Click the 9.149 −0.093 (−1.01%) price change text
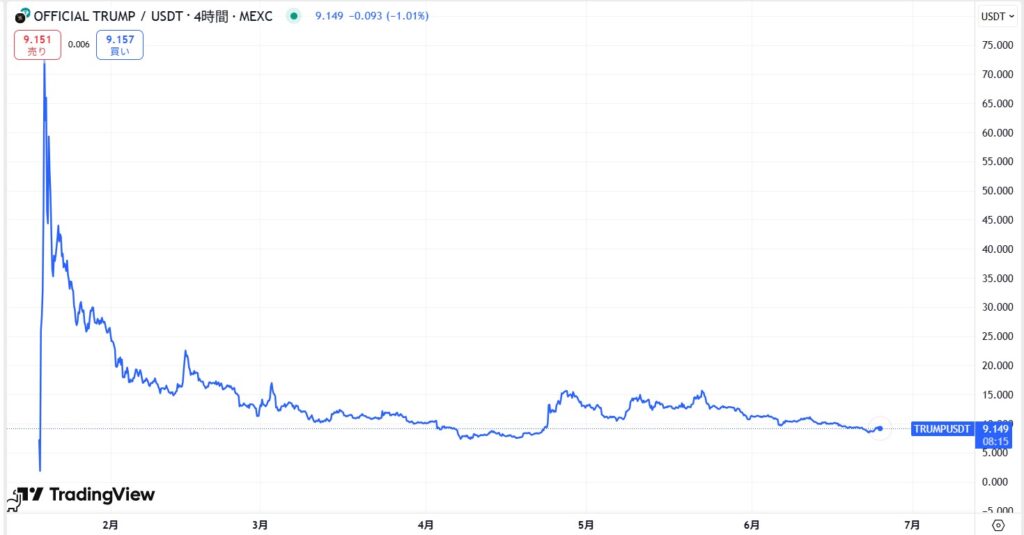The image size is (1024, 535). point(372,16)
